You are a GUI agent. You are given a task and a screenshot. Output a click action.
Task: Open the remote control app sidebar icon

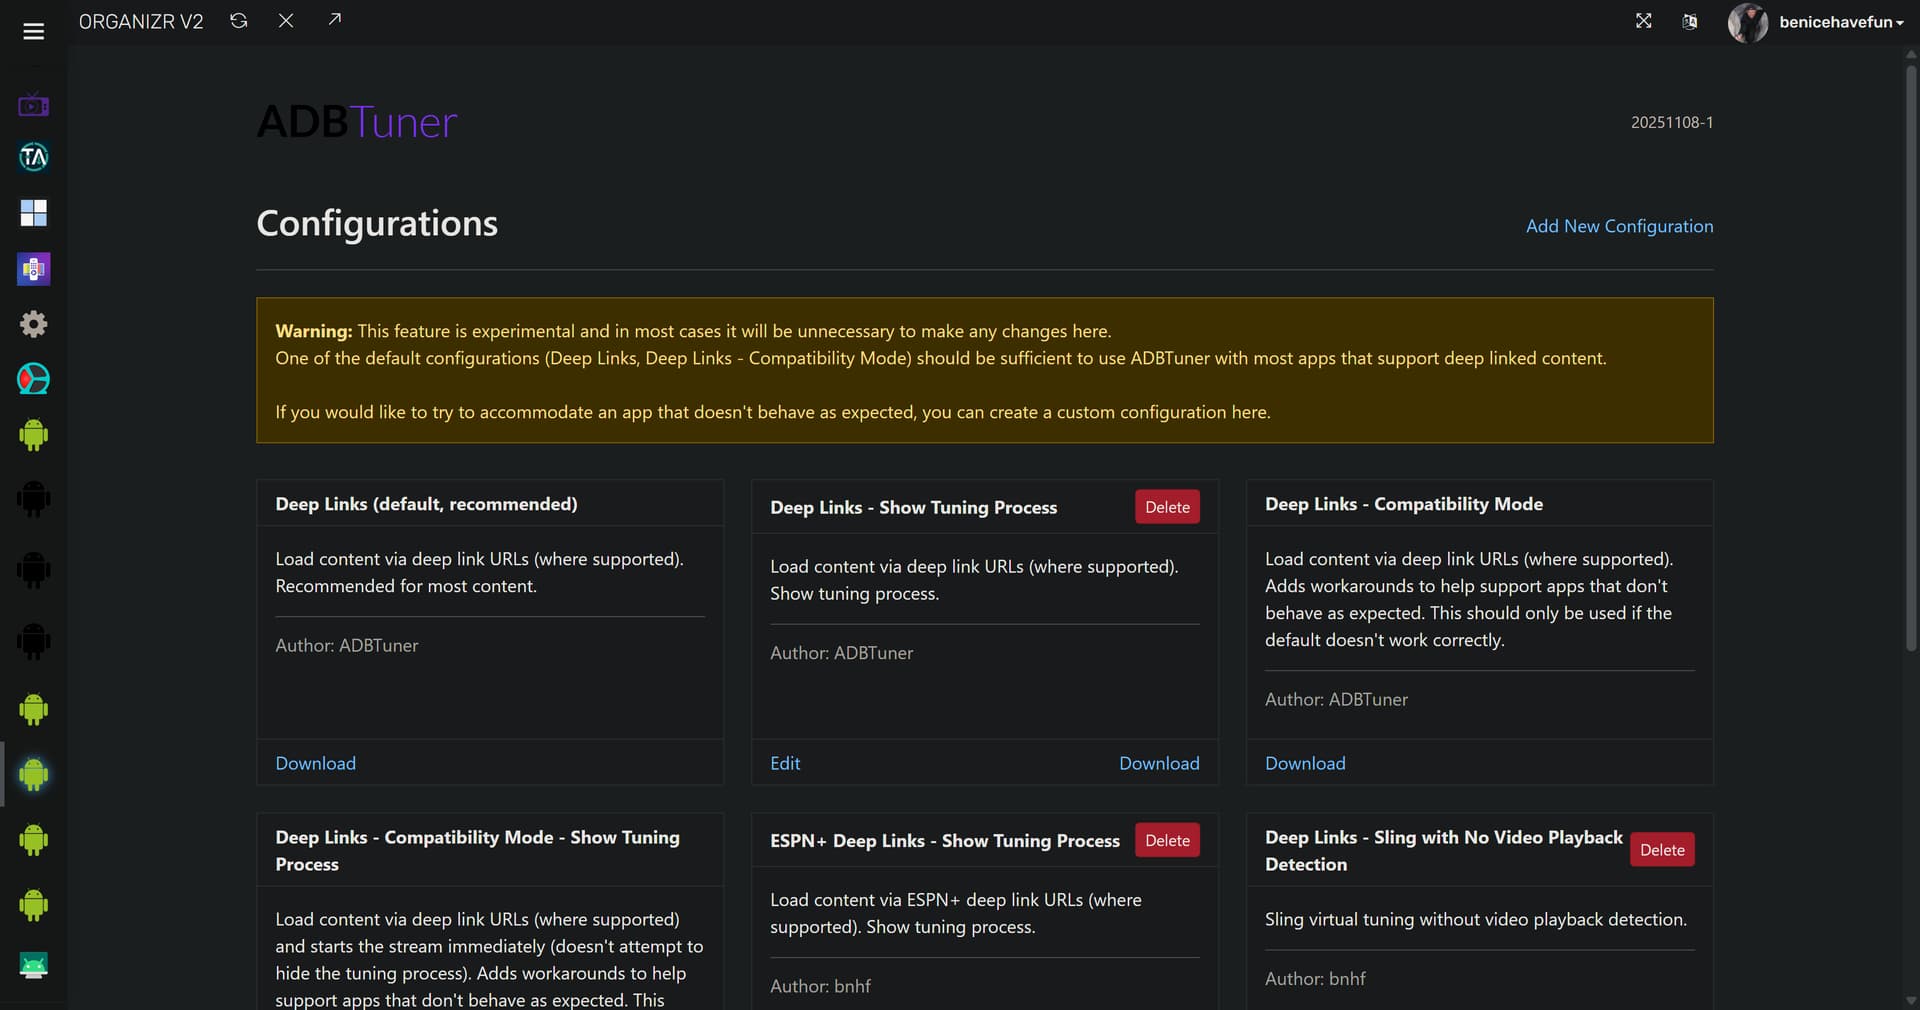(x=33, y=269)
